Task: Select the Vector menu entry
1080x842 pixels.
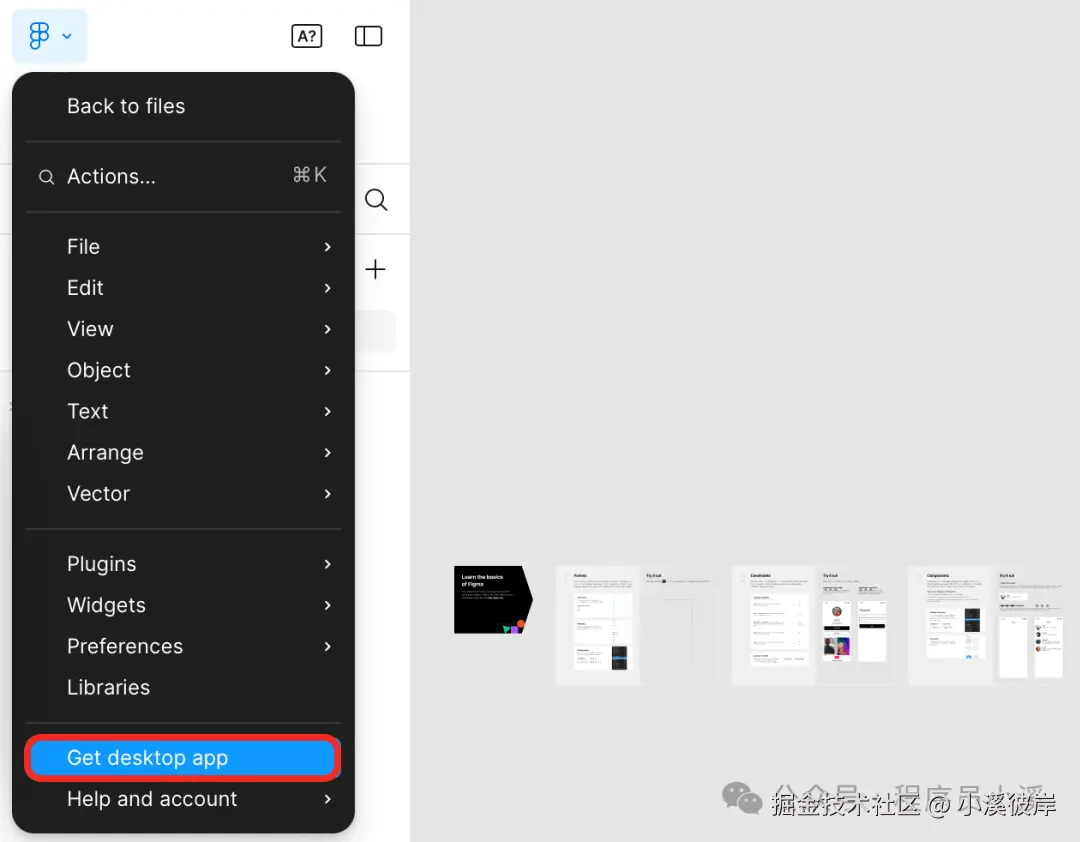Action: coord(98,493)
